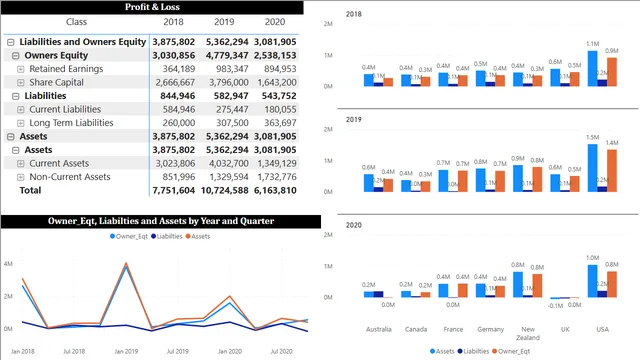Select Australia Assets bar in 2019 chart
Screen dimensions: 640x360
tap(369, 183)
